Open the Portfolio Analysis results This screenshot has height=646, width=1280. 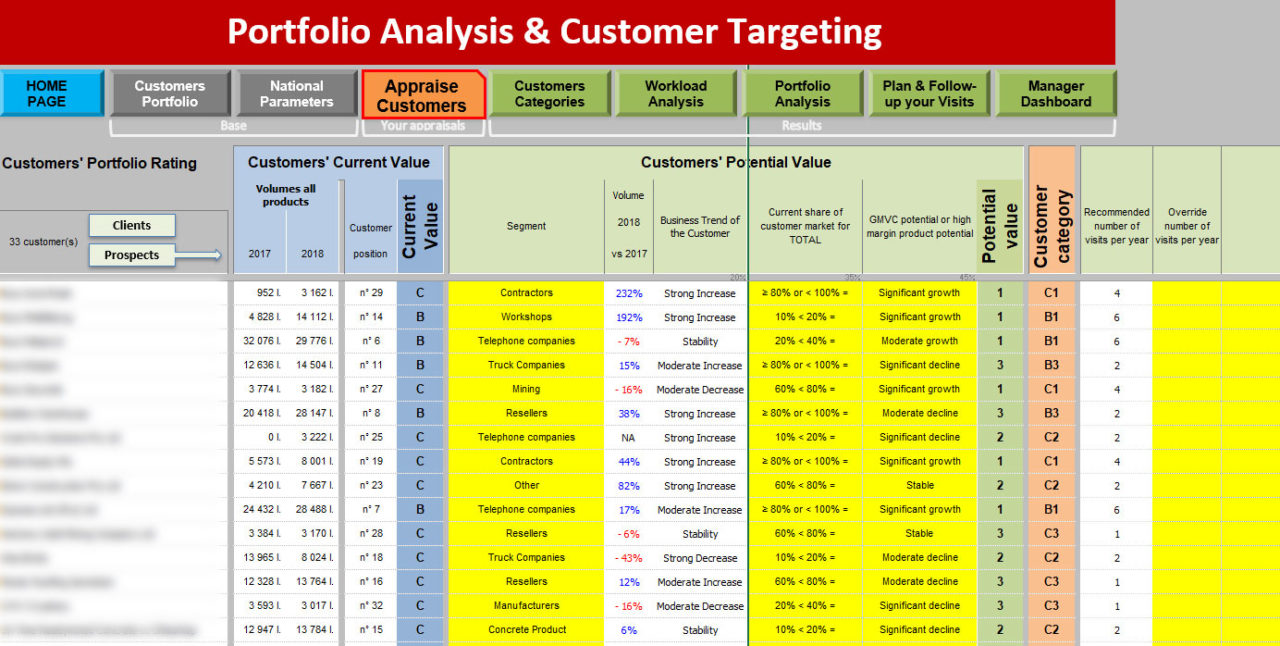803,92
